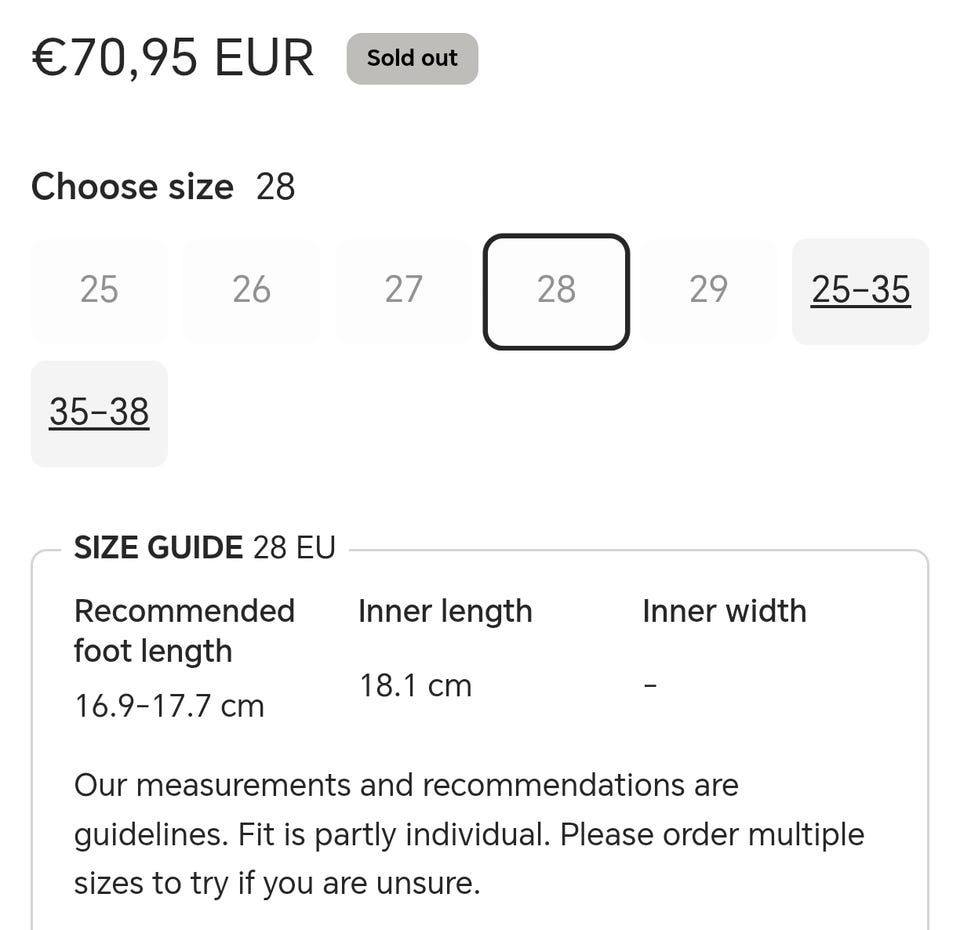Image resolution: width=960 pixels, height=930 pixels.
Task: Click the 18.1 cm inner length value
Action: (x=415, y=686)
